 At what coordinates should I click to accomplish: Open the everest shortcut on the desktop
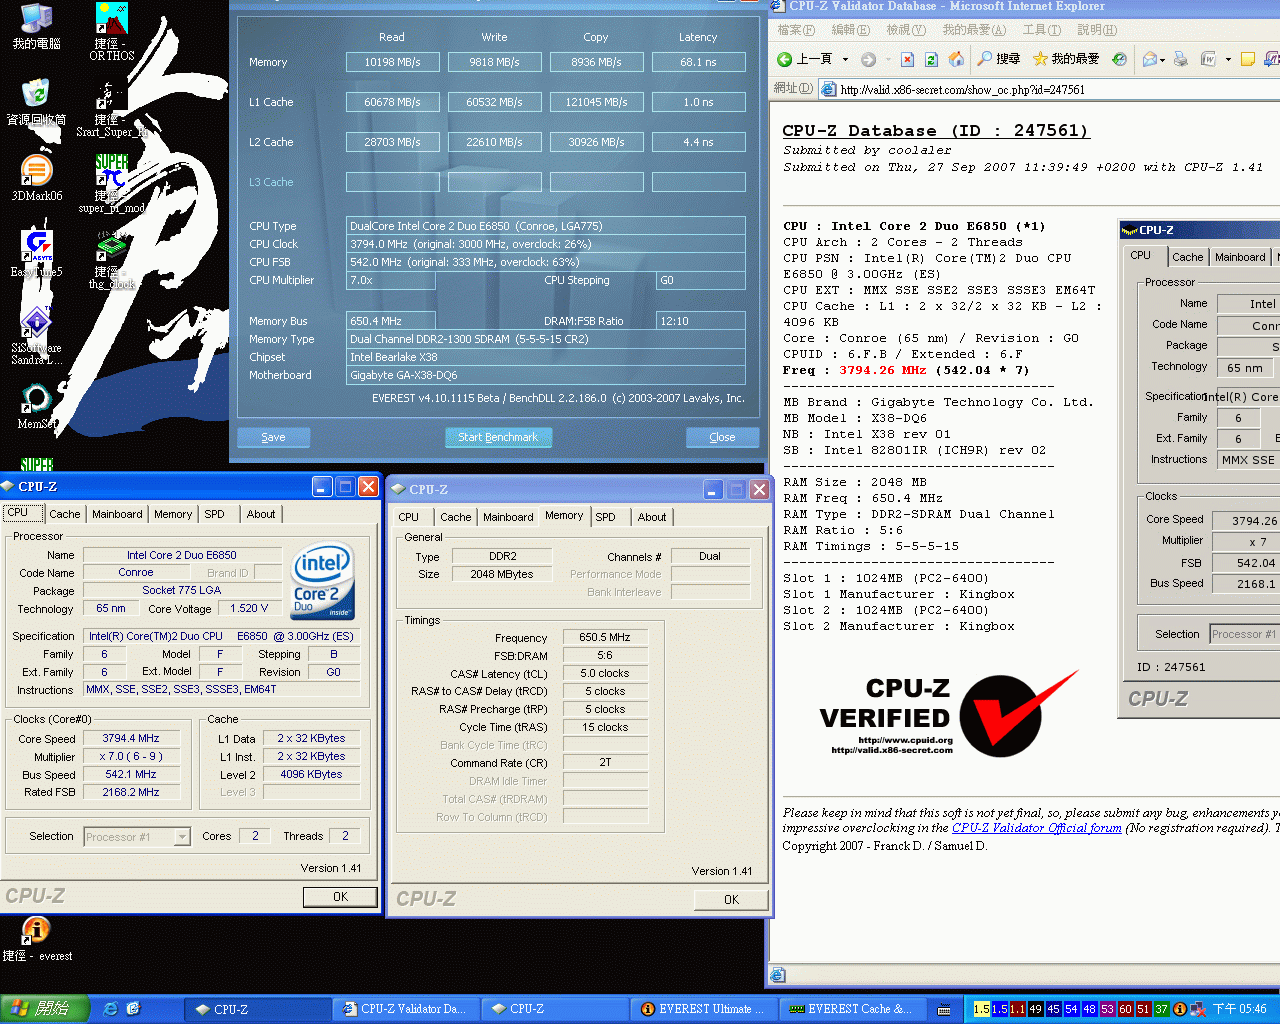click(x=36, y=940)
